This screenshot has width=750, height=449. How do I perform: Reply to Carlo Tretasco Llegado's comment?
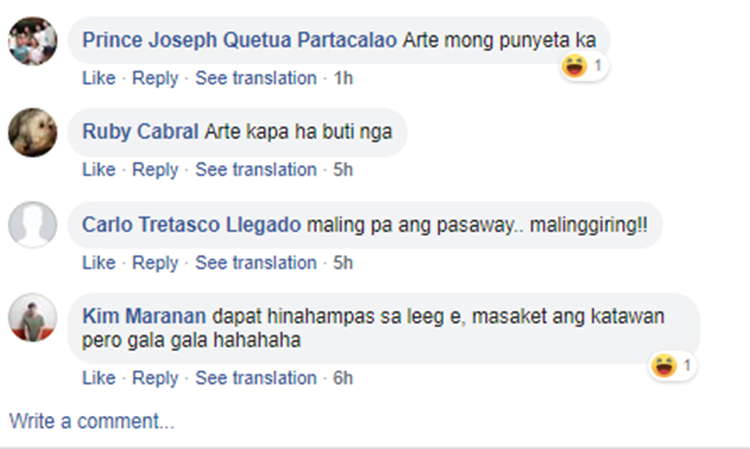[x=155, y=263]
